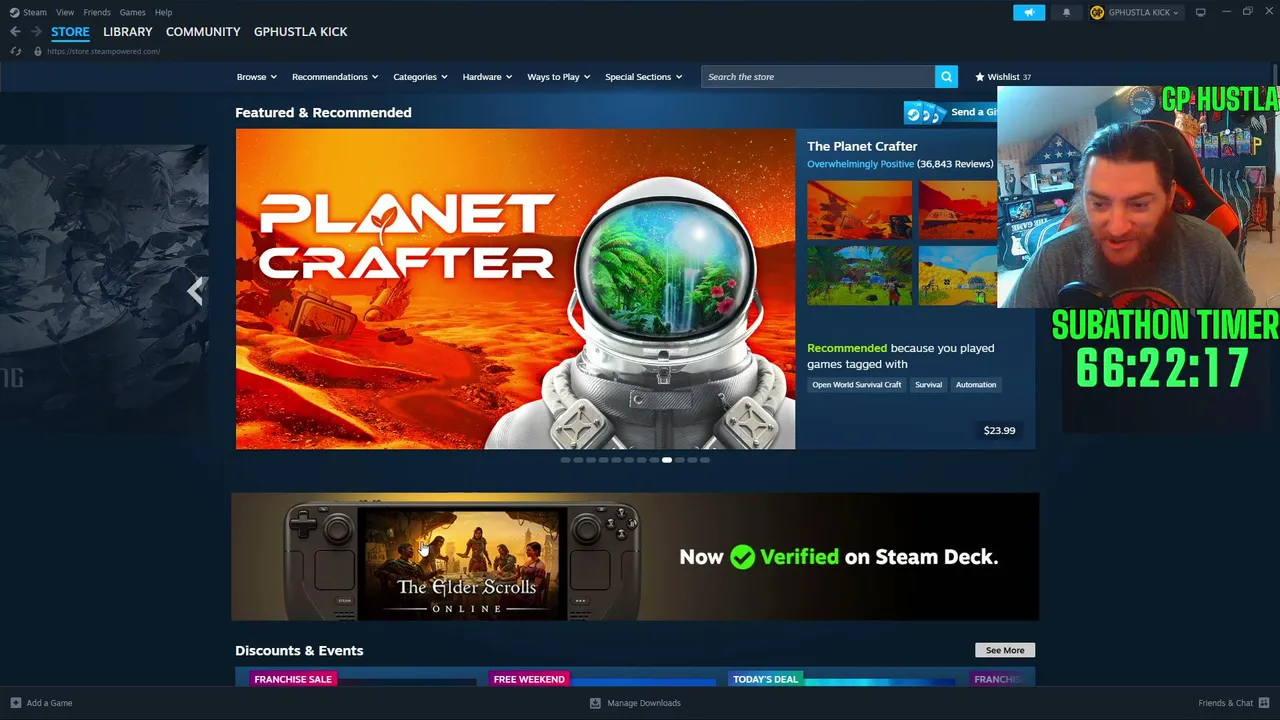Open the Special Sections dropdown
1280x720 pixels.
click(644, 77)
